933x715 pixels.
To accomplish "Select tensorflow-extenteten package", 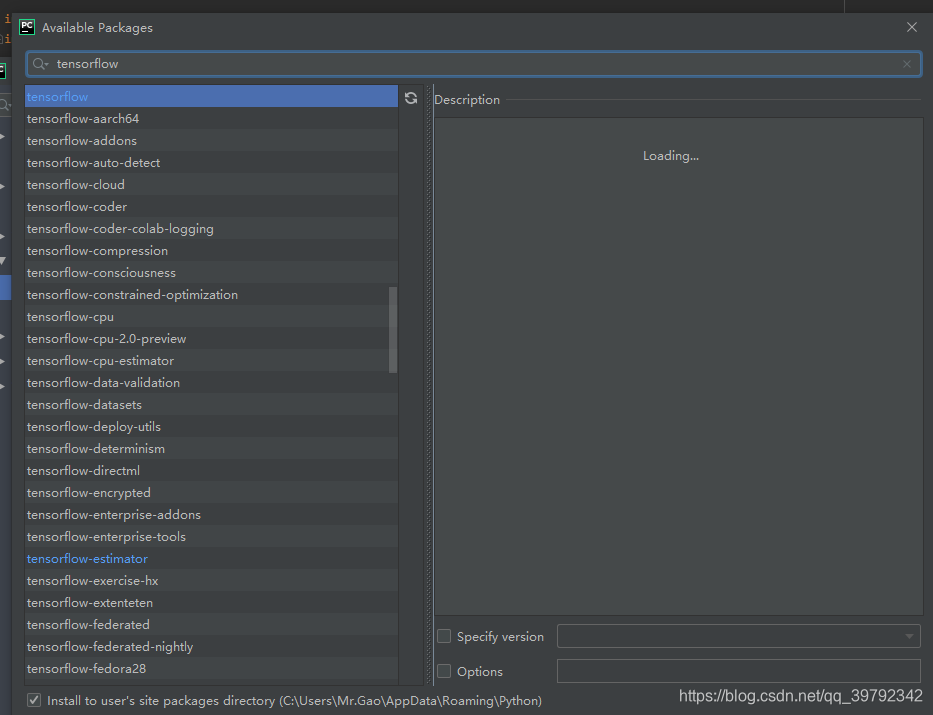I will pyautogui.click(x=211, y=603).
